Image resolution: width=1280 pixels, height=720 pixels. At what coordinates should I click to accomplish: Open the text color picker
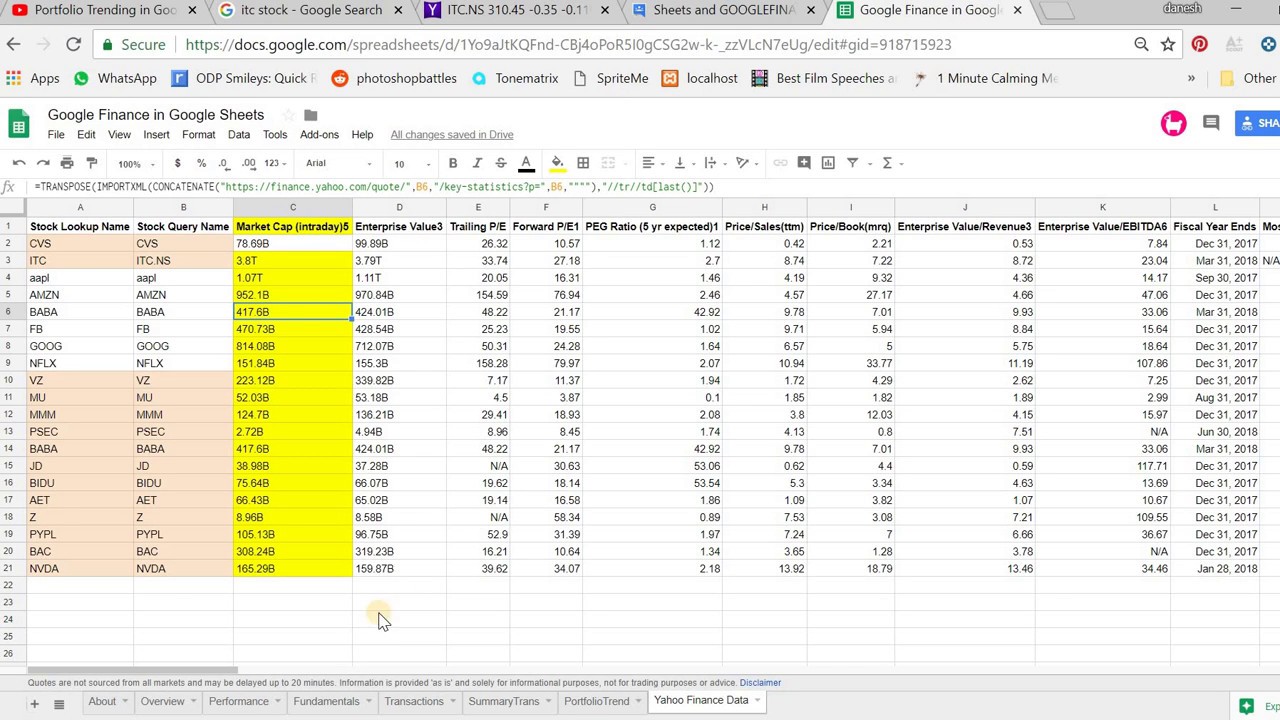point(526,163)
